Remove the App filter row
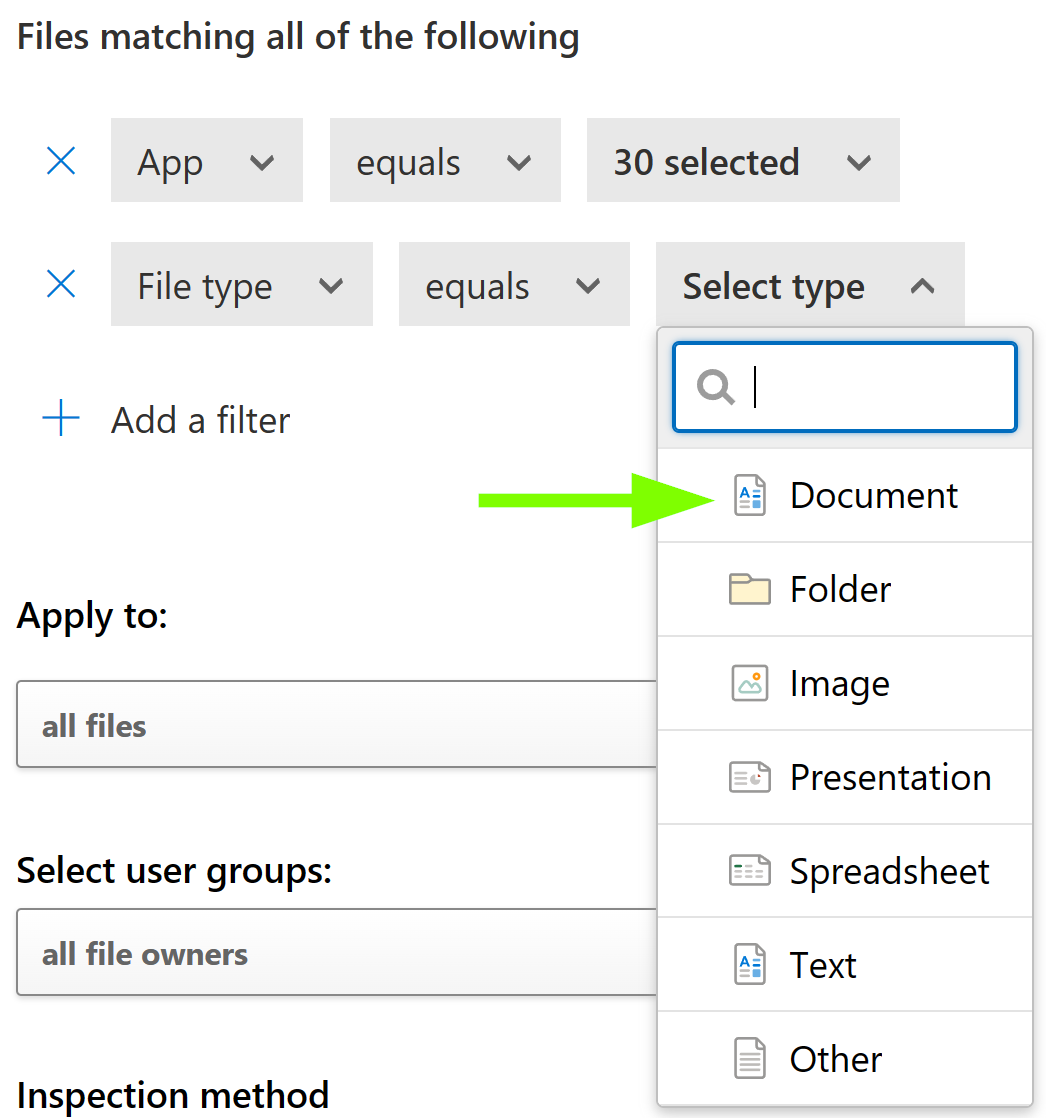The width and height of the screenshot is (1046, 1118). pyautogui.click(x=61, y=161)
